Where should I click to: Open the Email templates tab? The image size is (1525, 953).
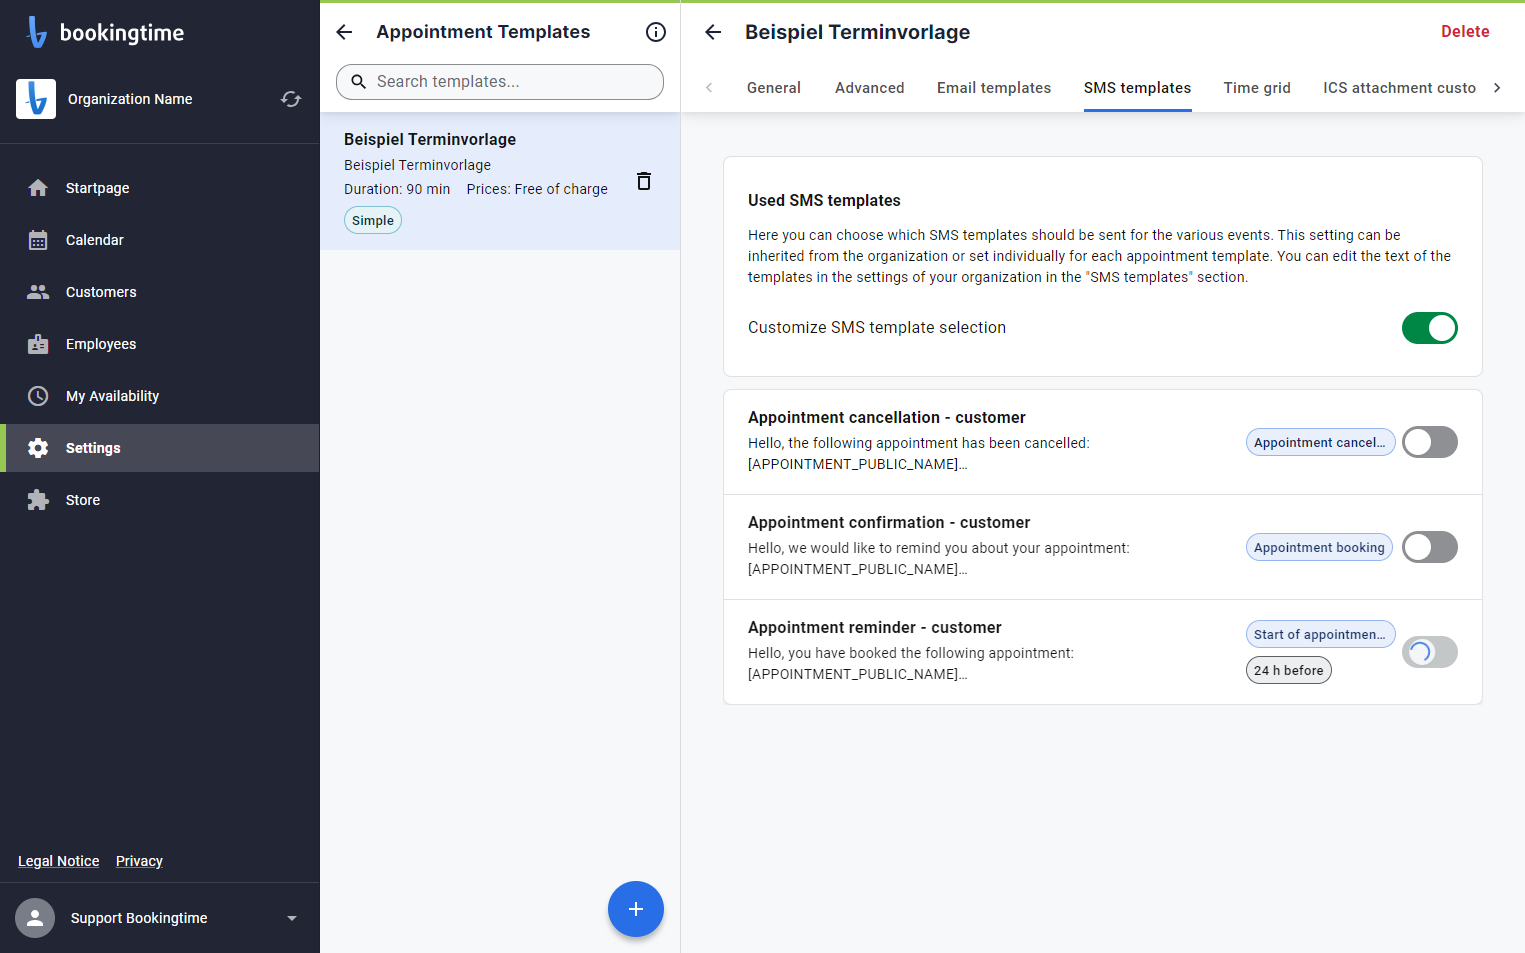pos(994,88)
